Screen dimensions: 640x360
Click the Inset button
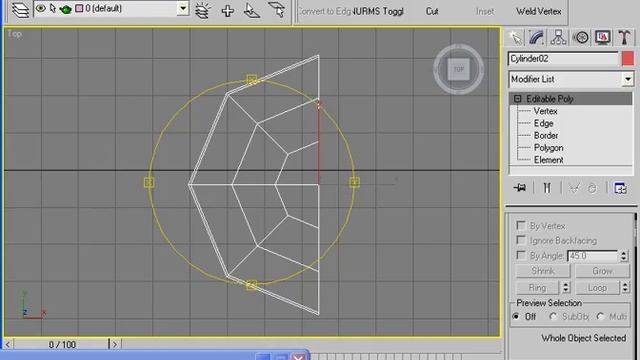click(484, 11)
